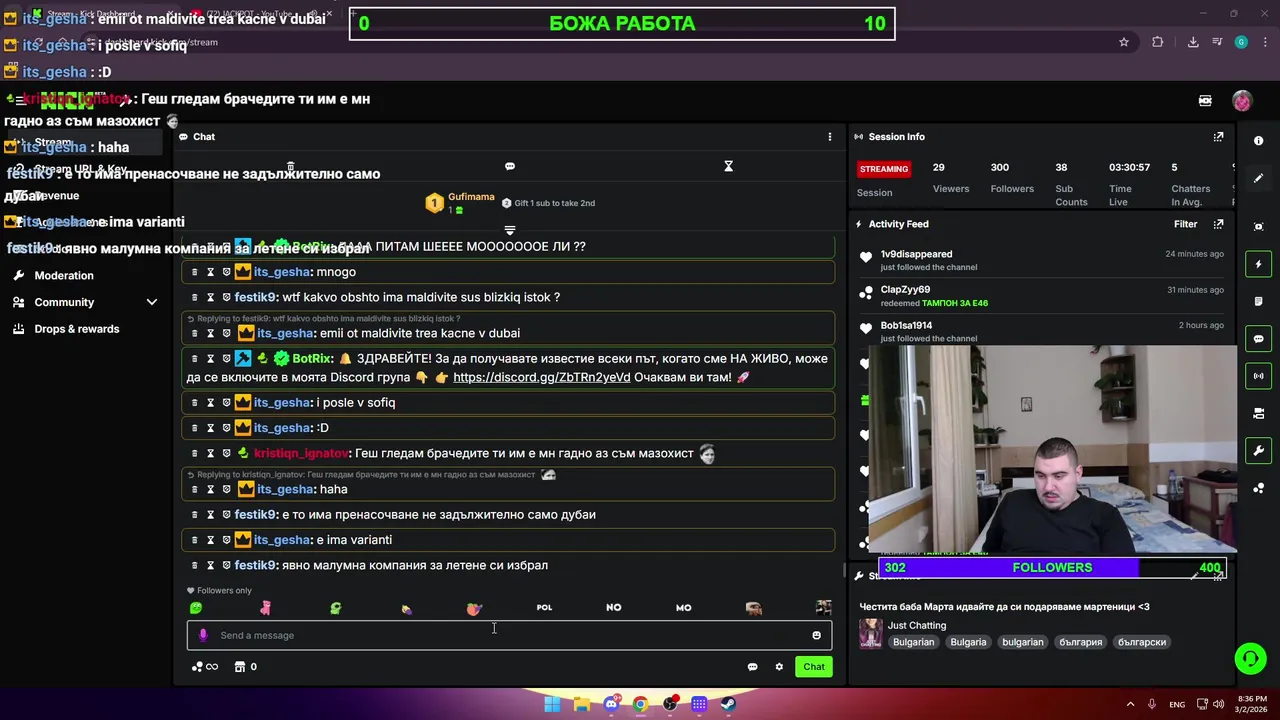Toggle the Session Info broadcast icon in right toolbar

click(x=1259, y=376)
